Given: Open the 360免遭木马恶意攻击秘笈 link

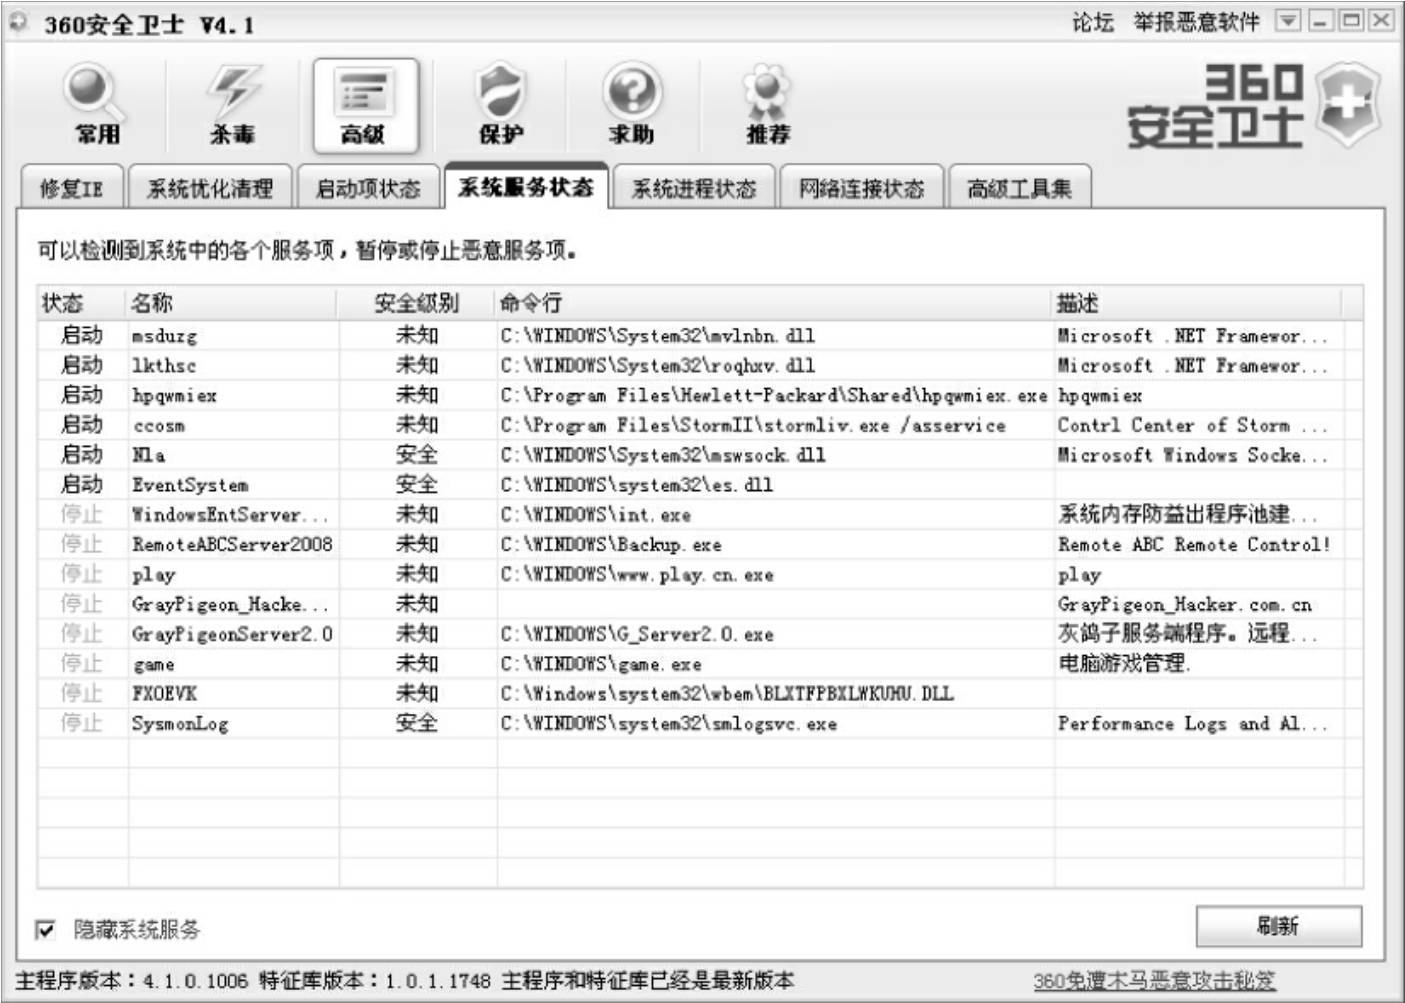Looking at the screenshot, I should pos(1155,981).
